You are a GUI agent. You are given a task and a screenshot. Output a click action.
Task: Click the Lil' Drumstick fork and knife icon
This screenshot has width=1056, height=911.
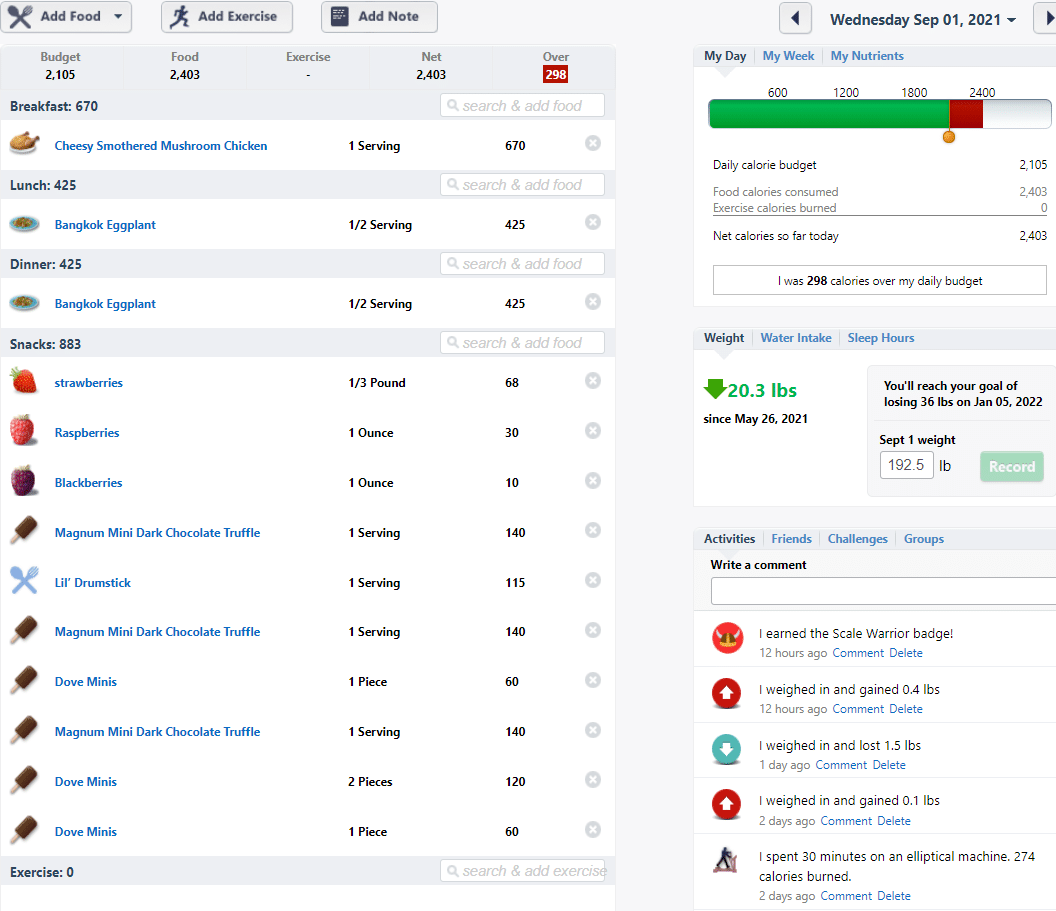point(24,580)
